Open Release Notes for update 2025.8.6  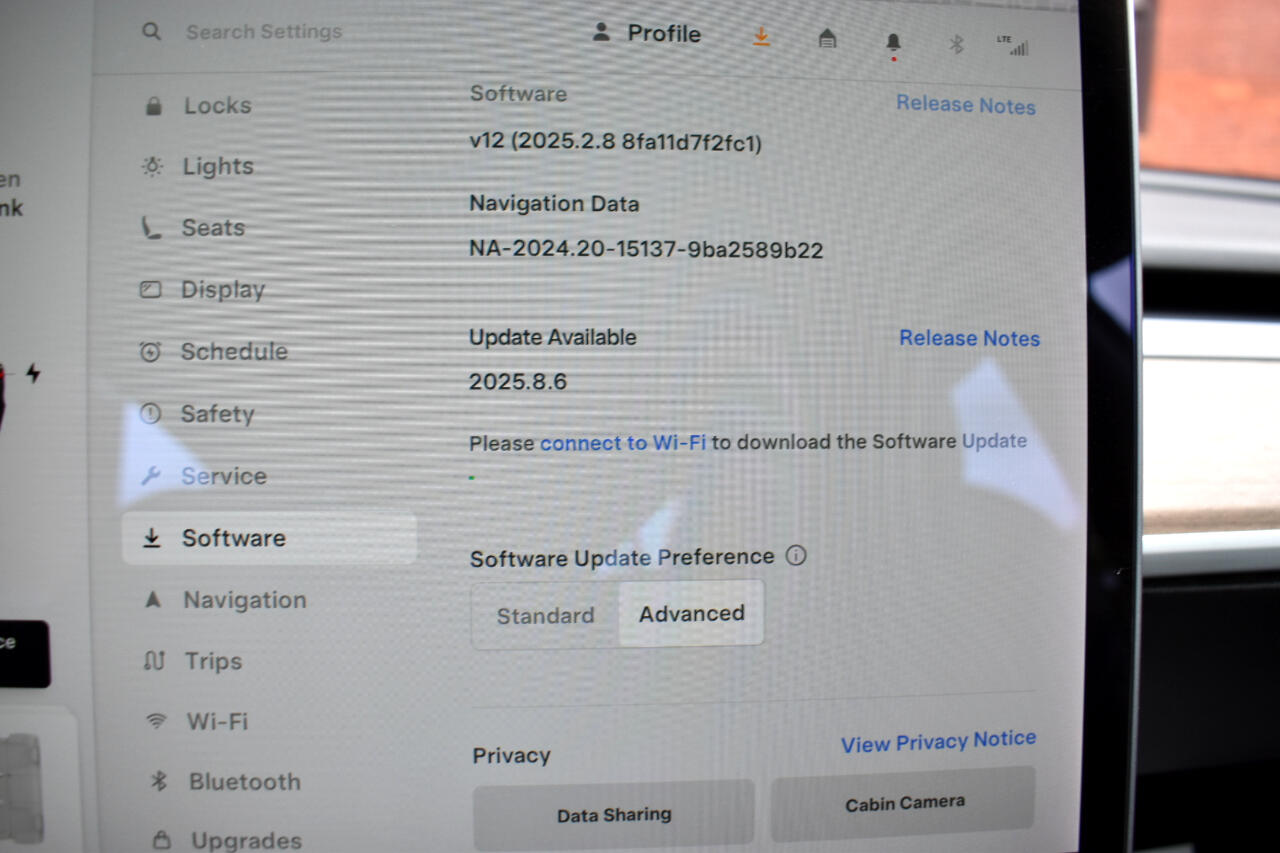tap(970, 338)
